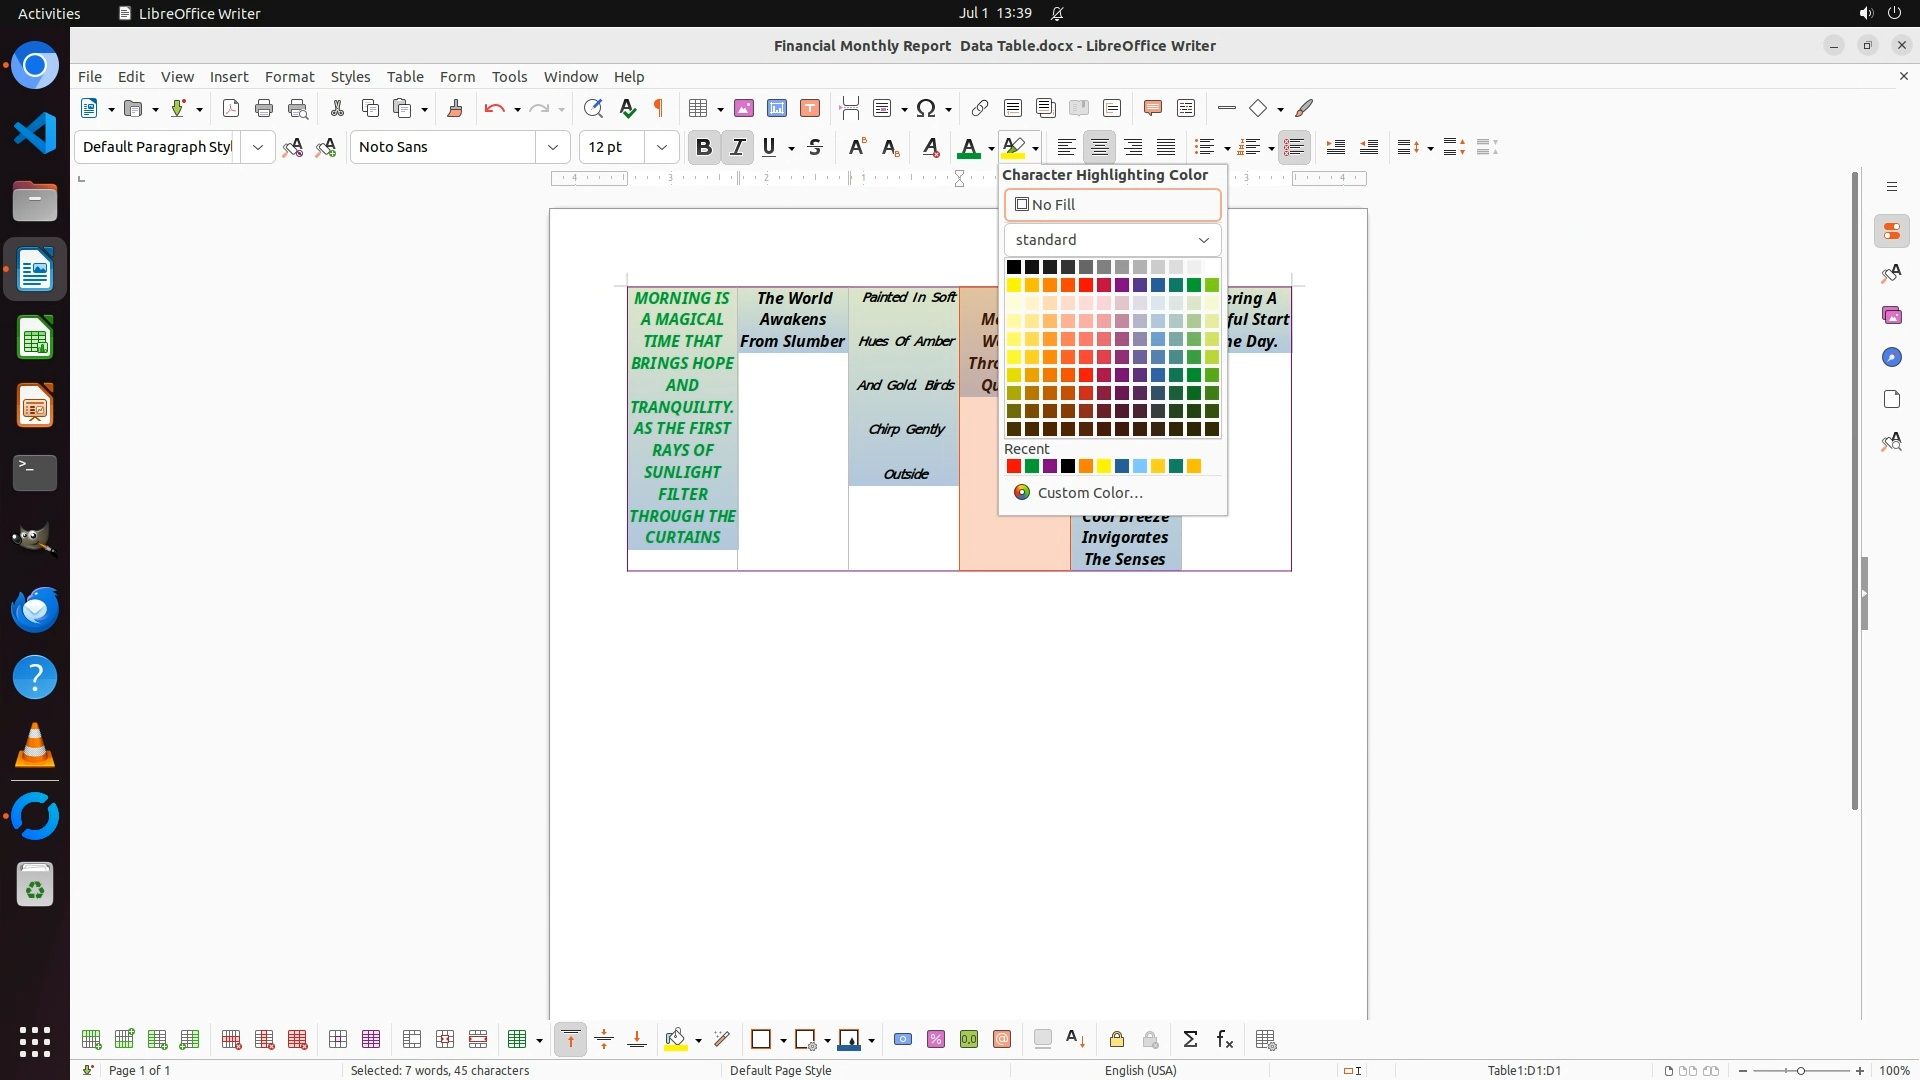The height and width of the screenshot is (1080, 1920).
Task: Toggle Italic formatting button
Action: pyautogui.click(x=737, y=147)
